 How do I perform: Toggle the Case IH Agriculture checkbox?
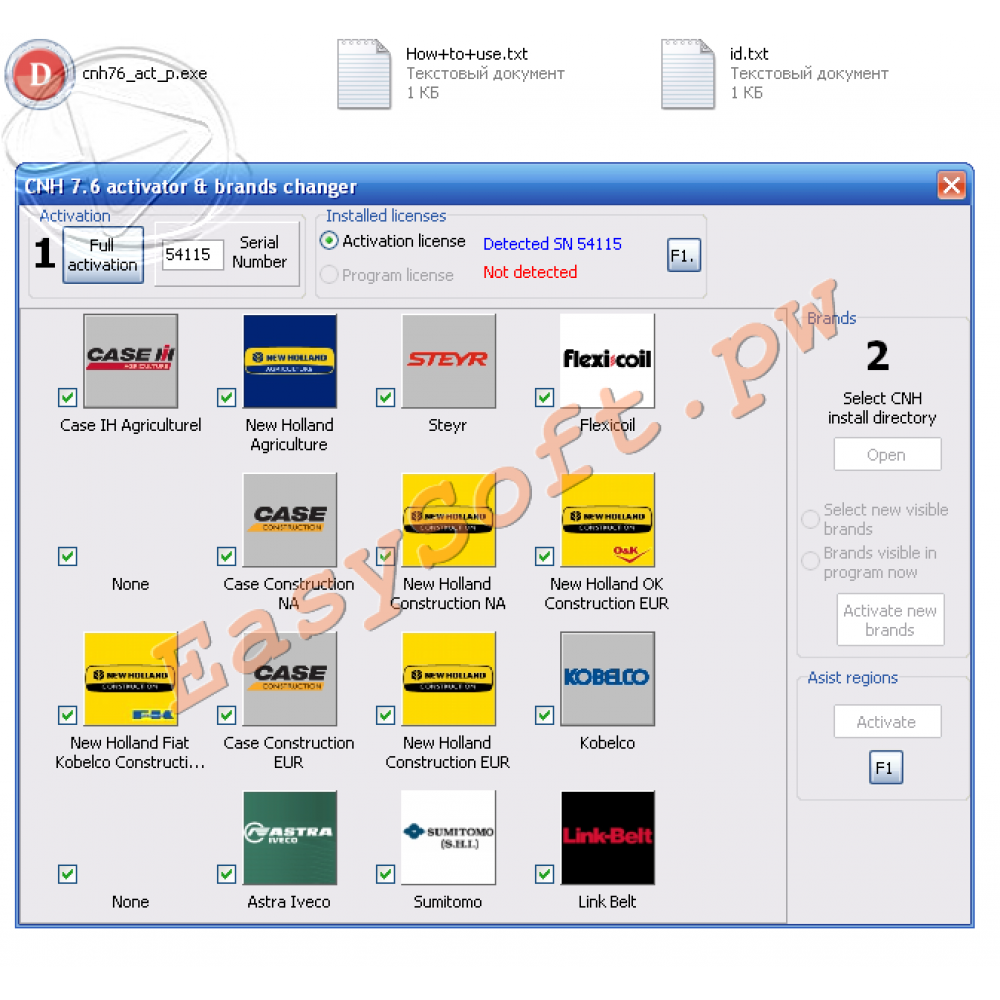[x=68, y=397]
